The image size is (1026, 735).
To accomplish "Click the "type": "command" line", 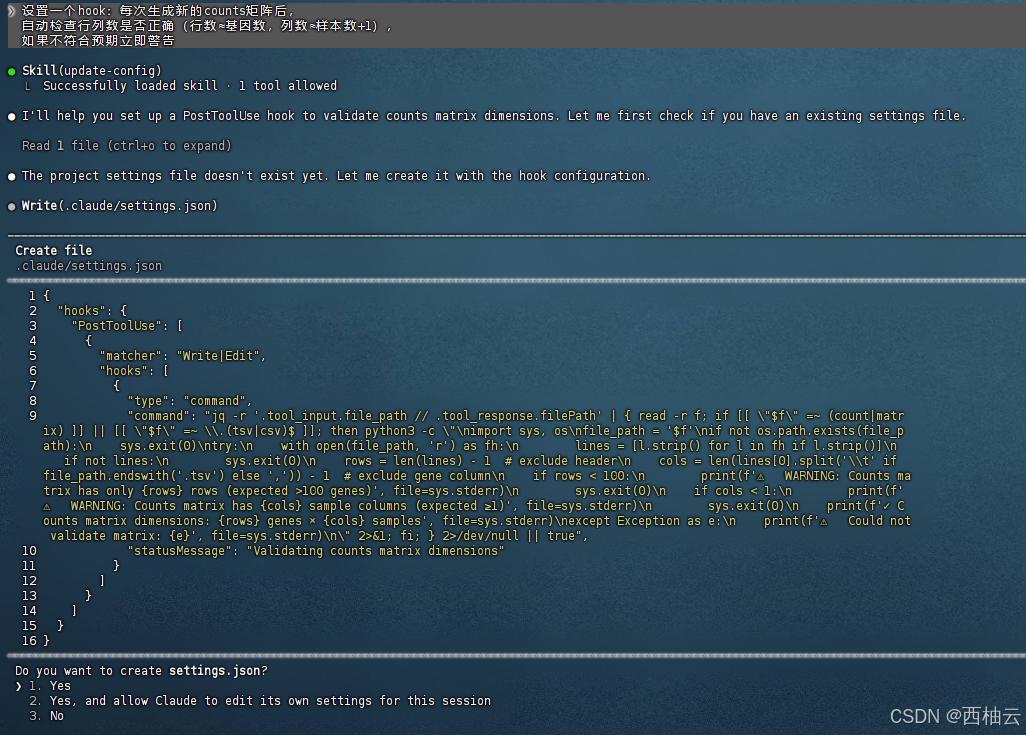I will click(x=190, y=401).
